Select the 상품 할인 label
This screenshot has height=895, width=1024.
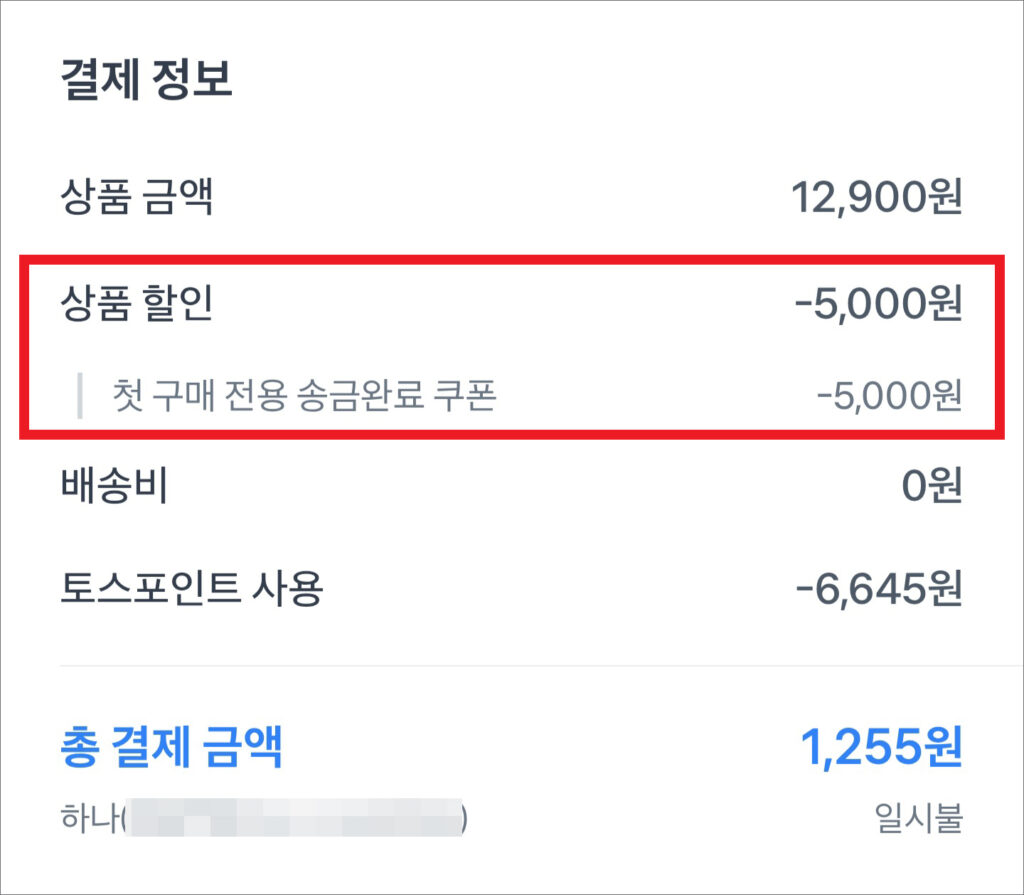(137, 305)
